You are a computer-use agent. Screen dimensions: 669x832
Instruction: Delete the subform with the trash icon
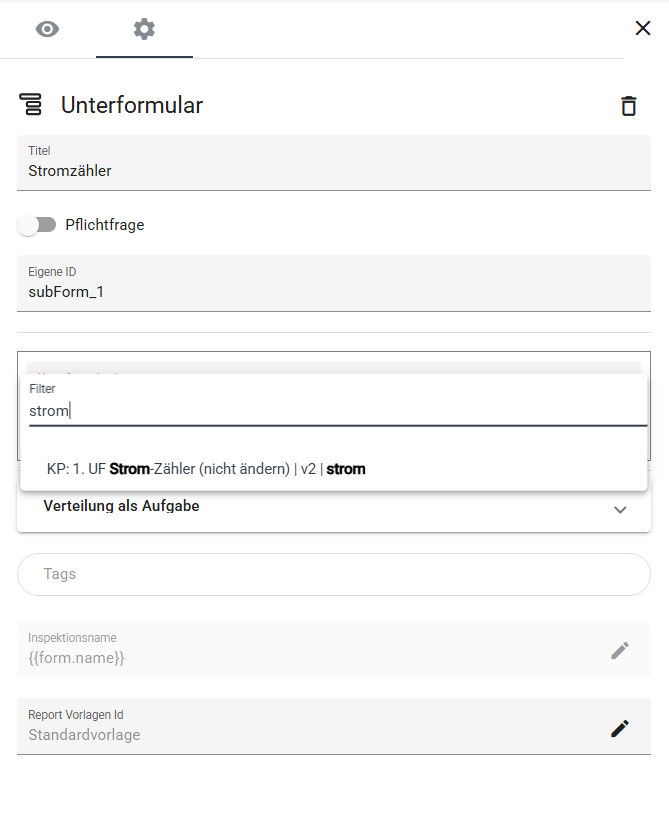(628, 105)
